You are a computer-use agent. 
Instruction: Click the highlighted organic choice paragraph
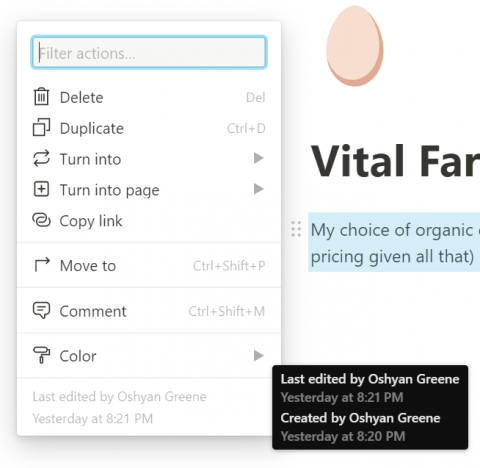coord(394,242)
